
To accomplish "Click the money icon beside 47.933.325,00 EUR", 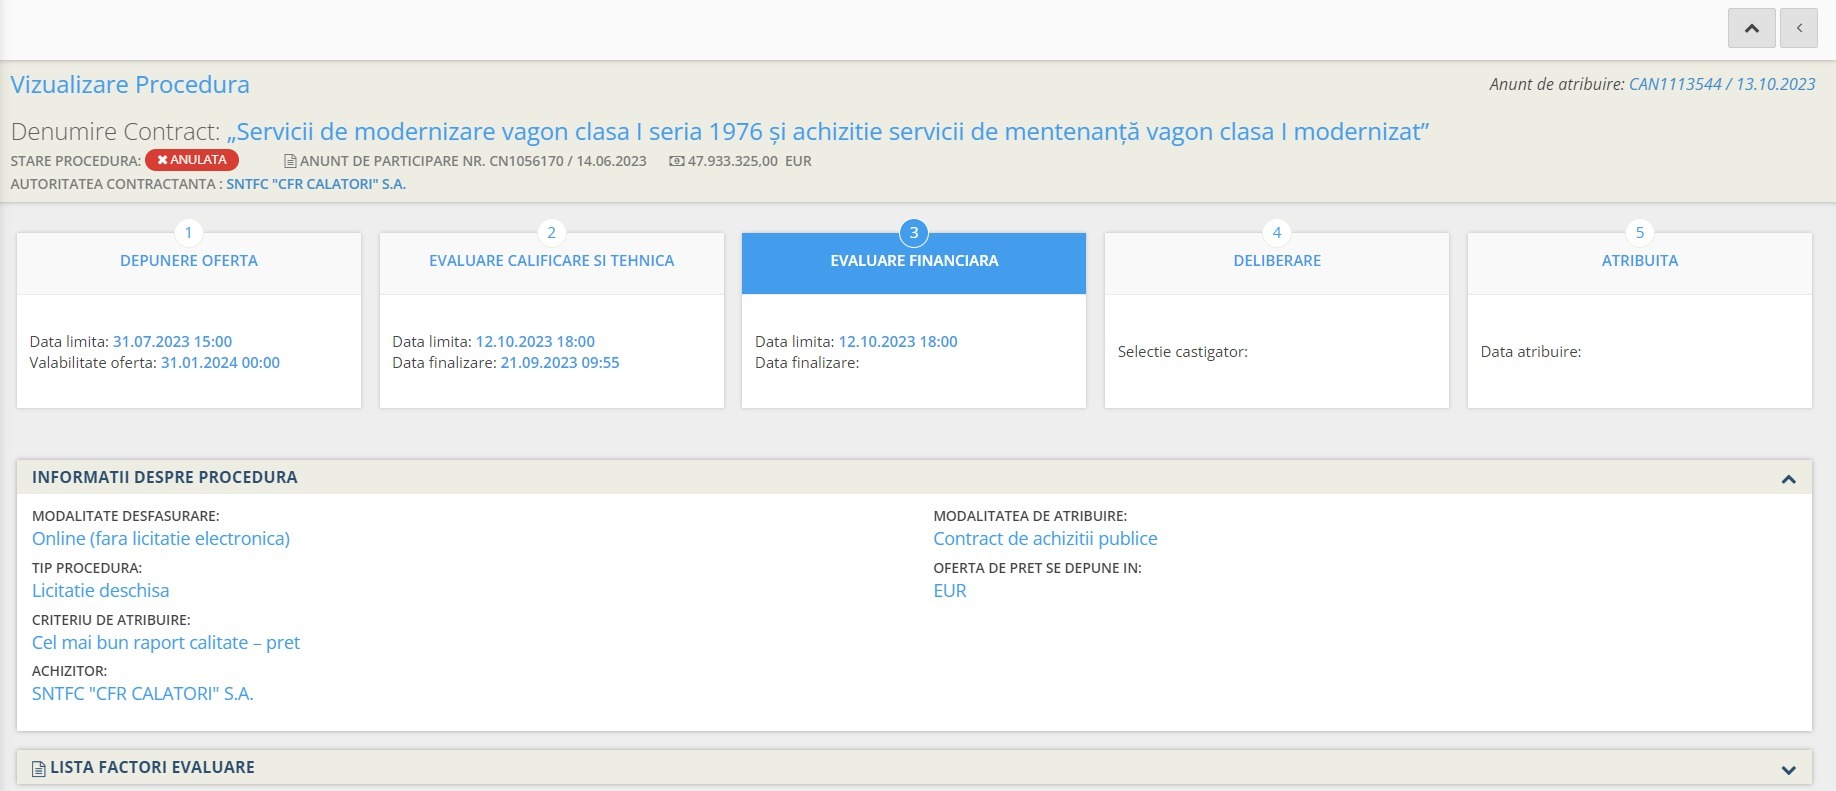I will coord(677,161).
